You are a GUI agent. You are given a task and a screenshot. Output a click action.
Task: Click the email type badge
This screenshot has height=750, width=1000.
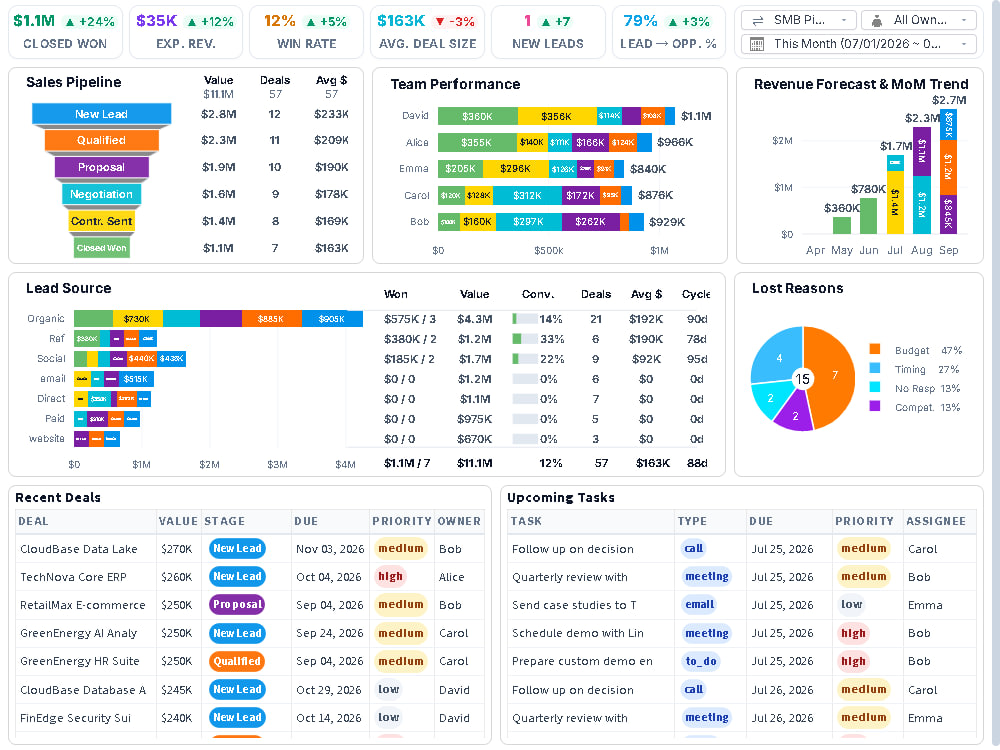tap(700, 605)
